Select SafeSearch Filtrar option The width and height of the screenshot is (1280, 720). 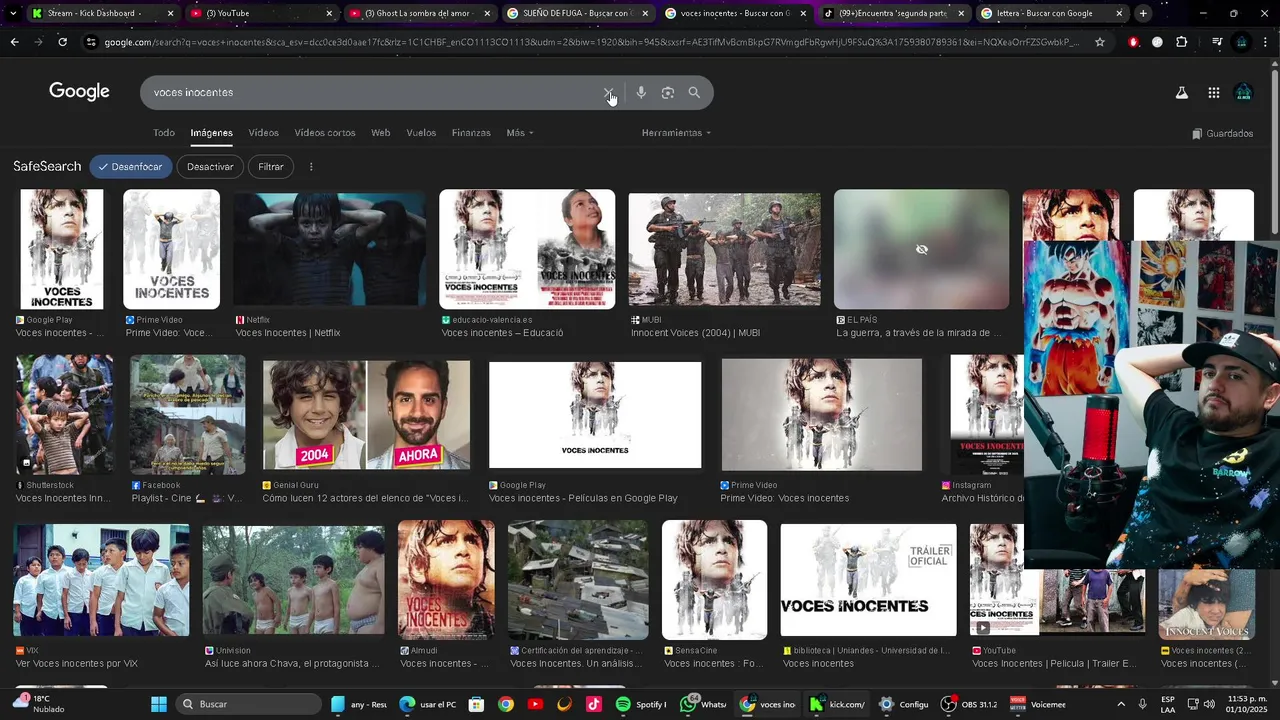271,167
